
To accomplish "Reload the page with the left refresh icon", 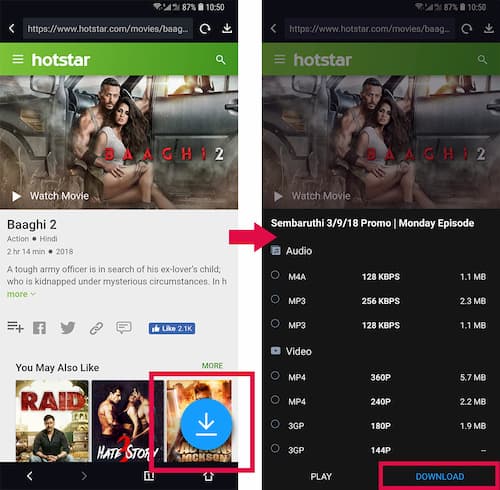I will 205,29.
